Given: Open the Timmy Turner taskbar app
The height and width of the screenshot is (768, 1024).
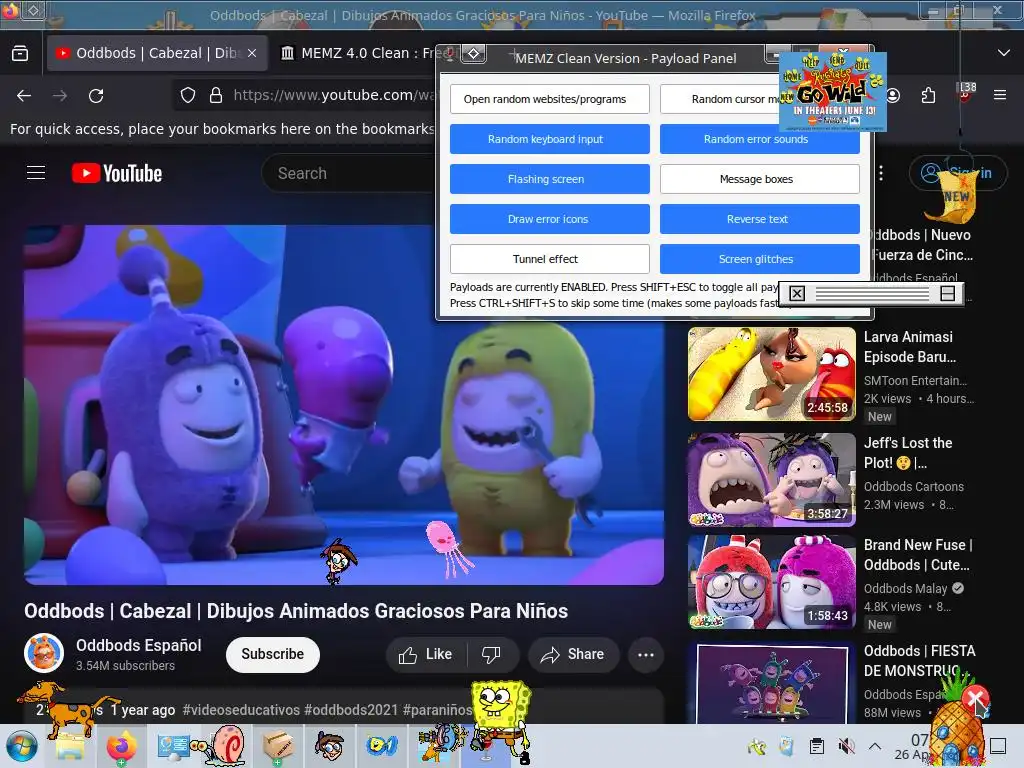Looking at the screenshot, I should coord(329,746).
